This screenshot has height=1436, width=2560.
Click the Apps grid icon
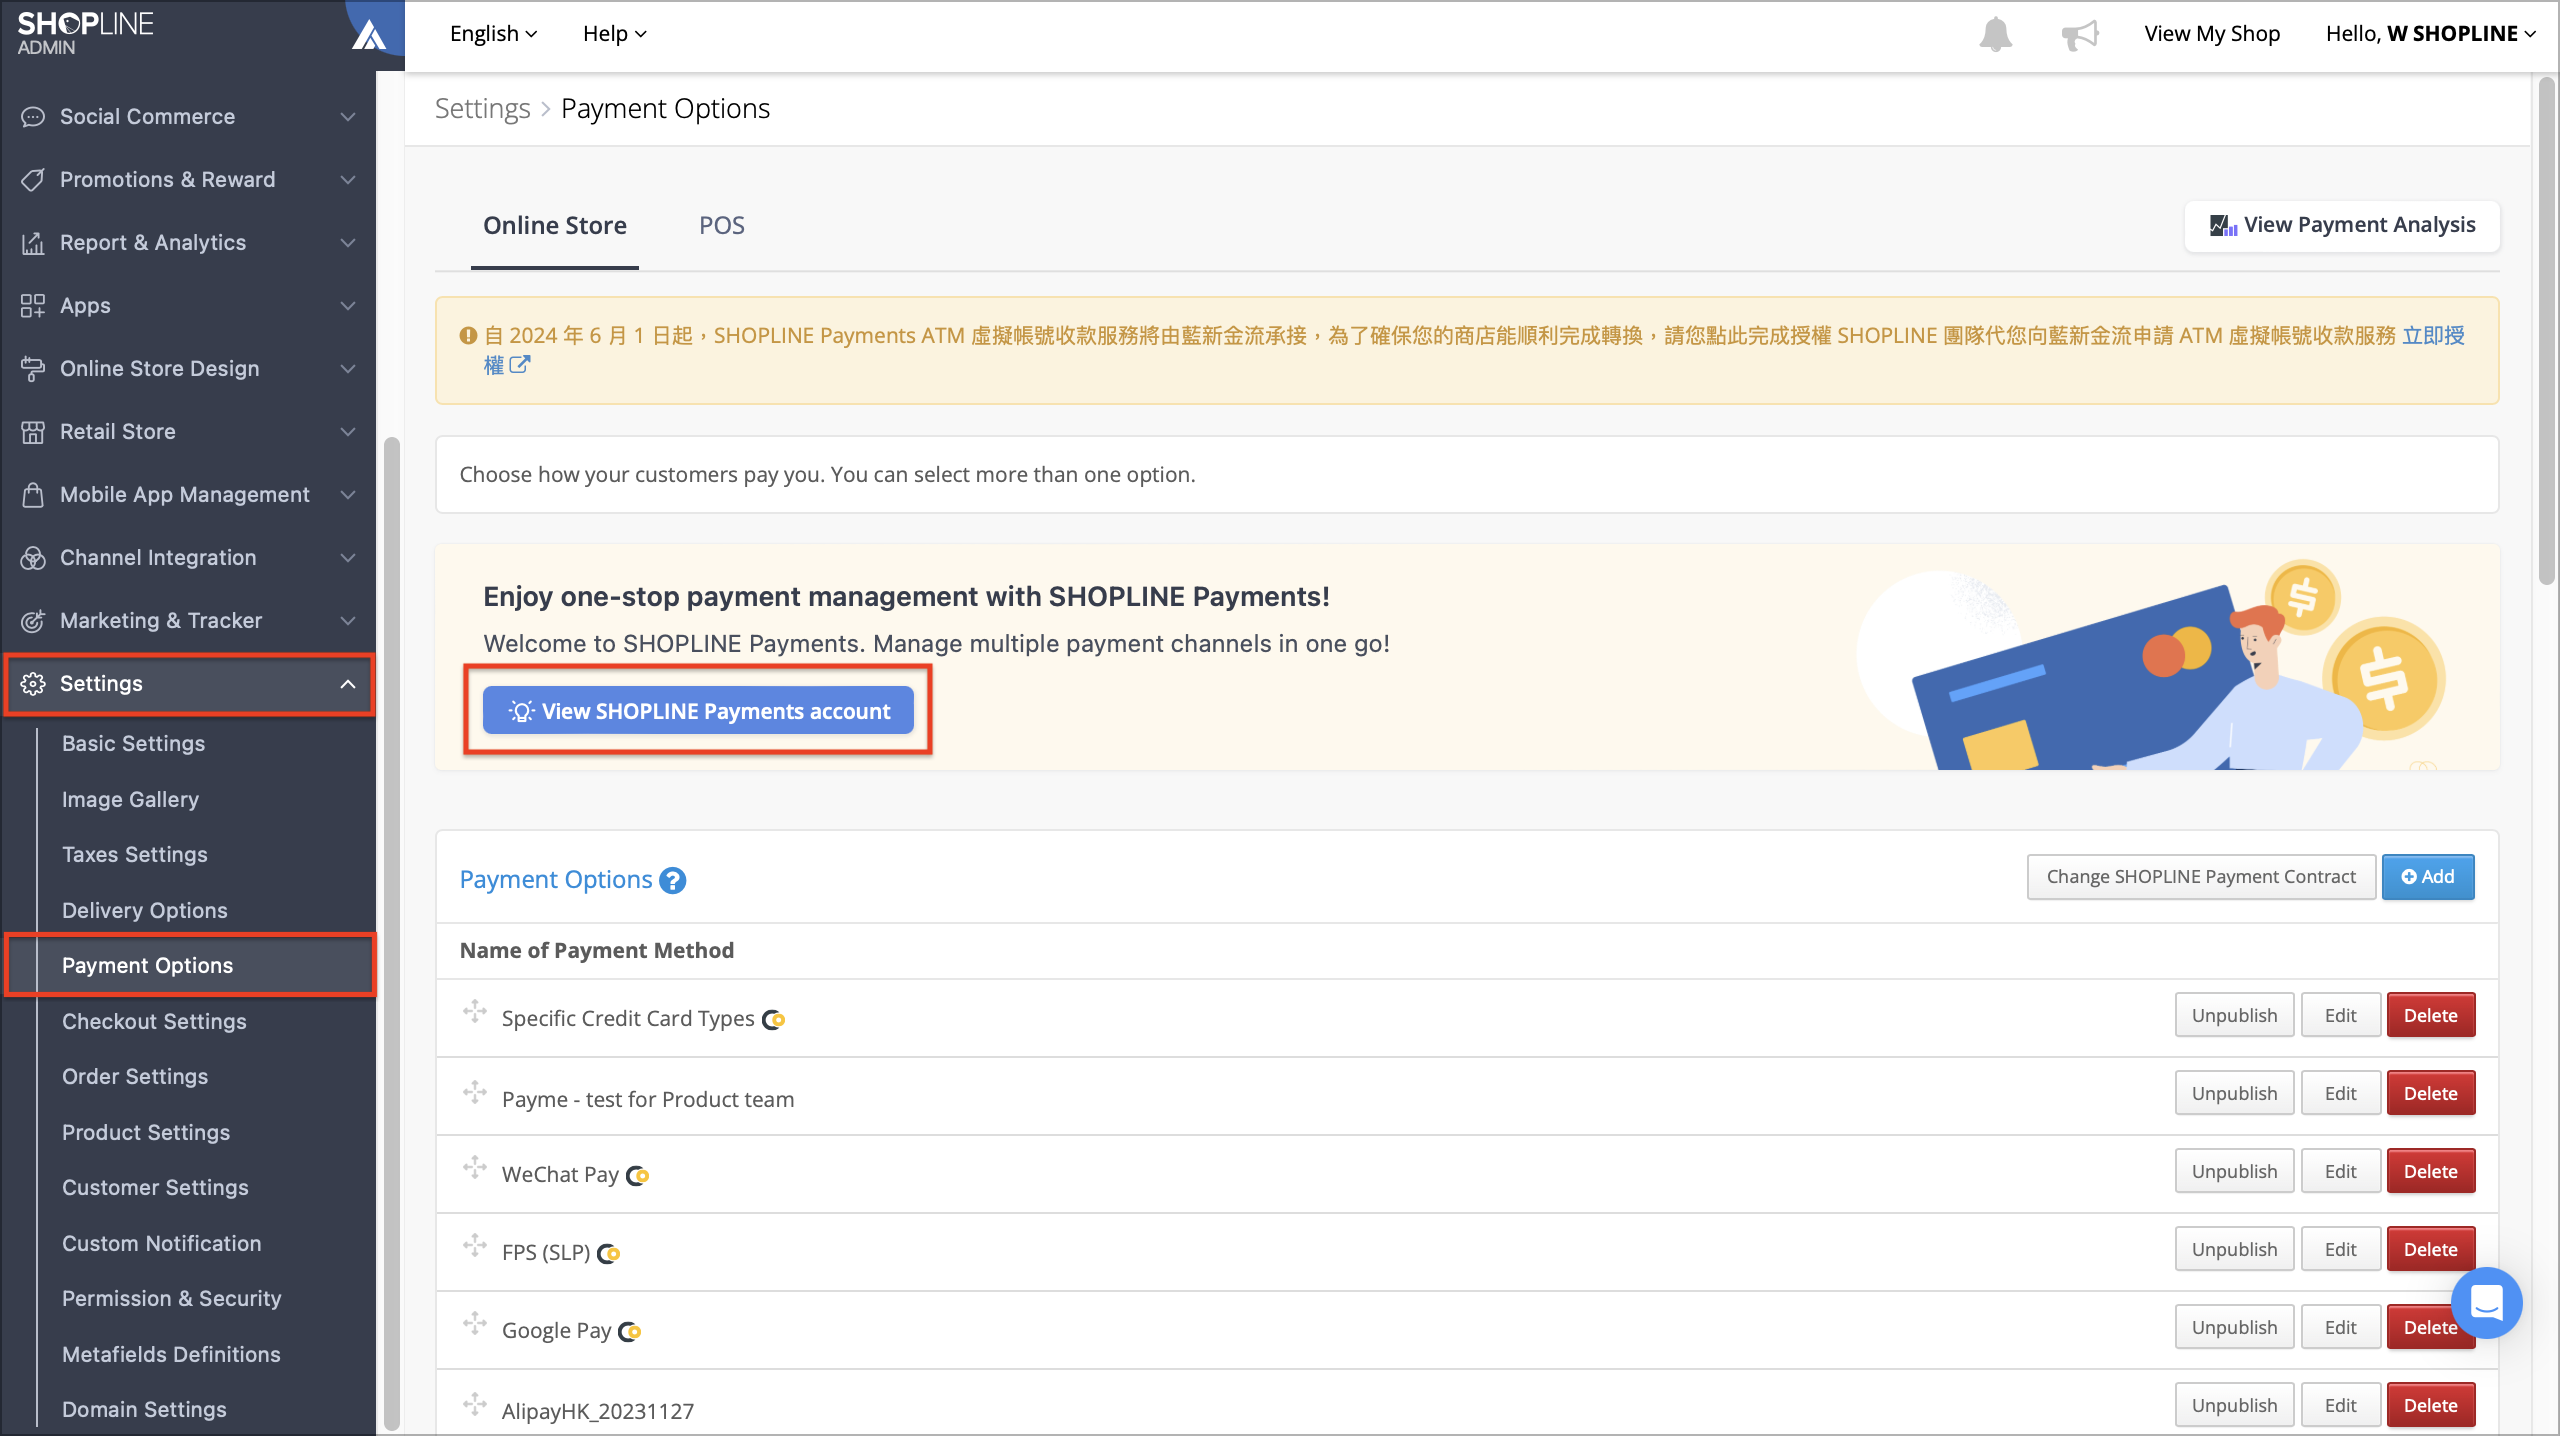pyautogui.click(x=33, y=306)
